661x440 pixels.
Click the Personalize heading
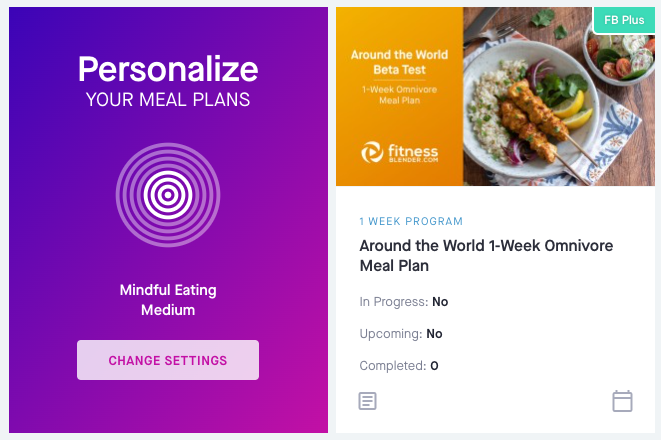[x=168, y=68]
